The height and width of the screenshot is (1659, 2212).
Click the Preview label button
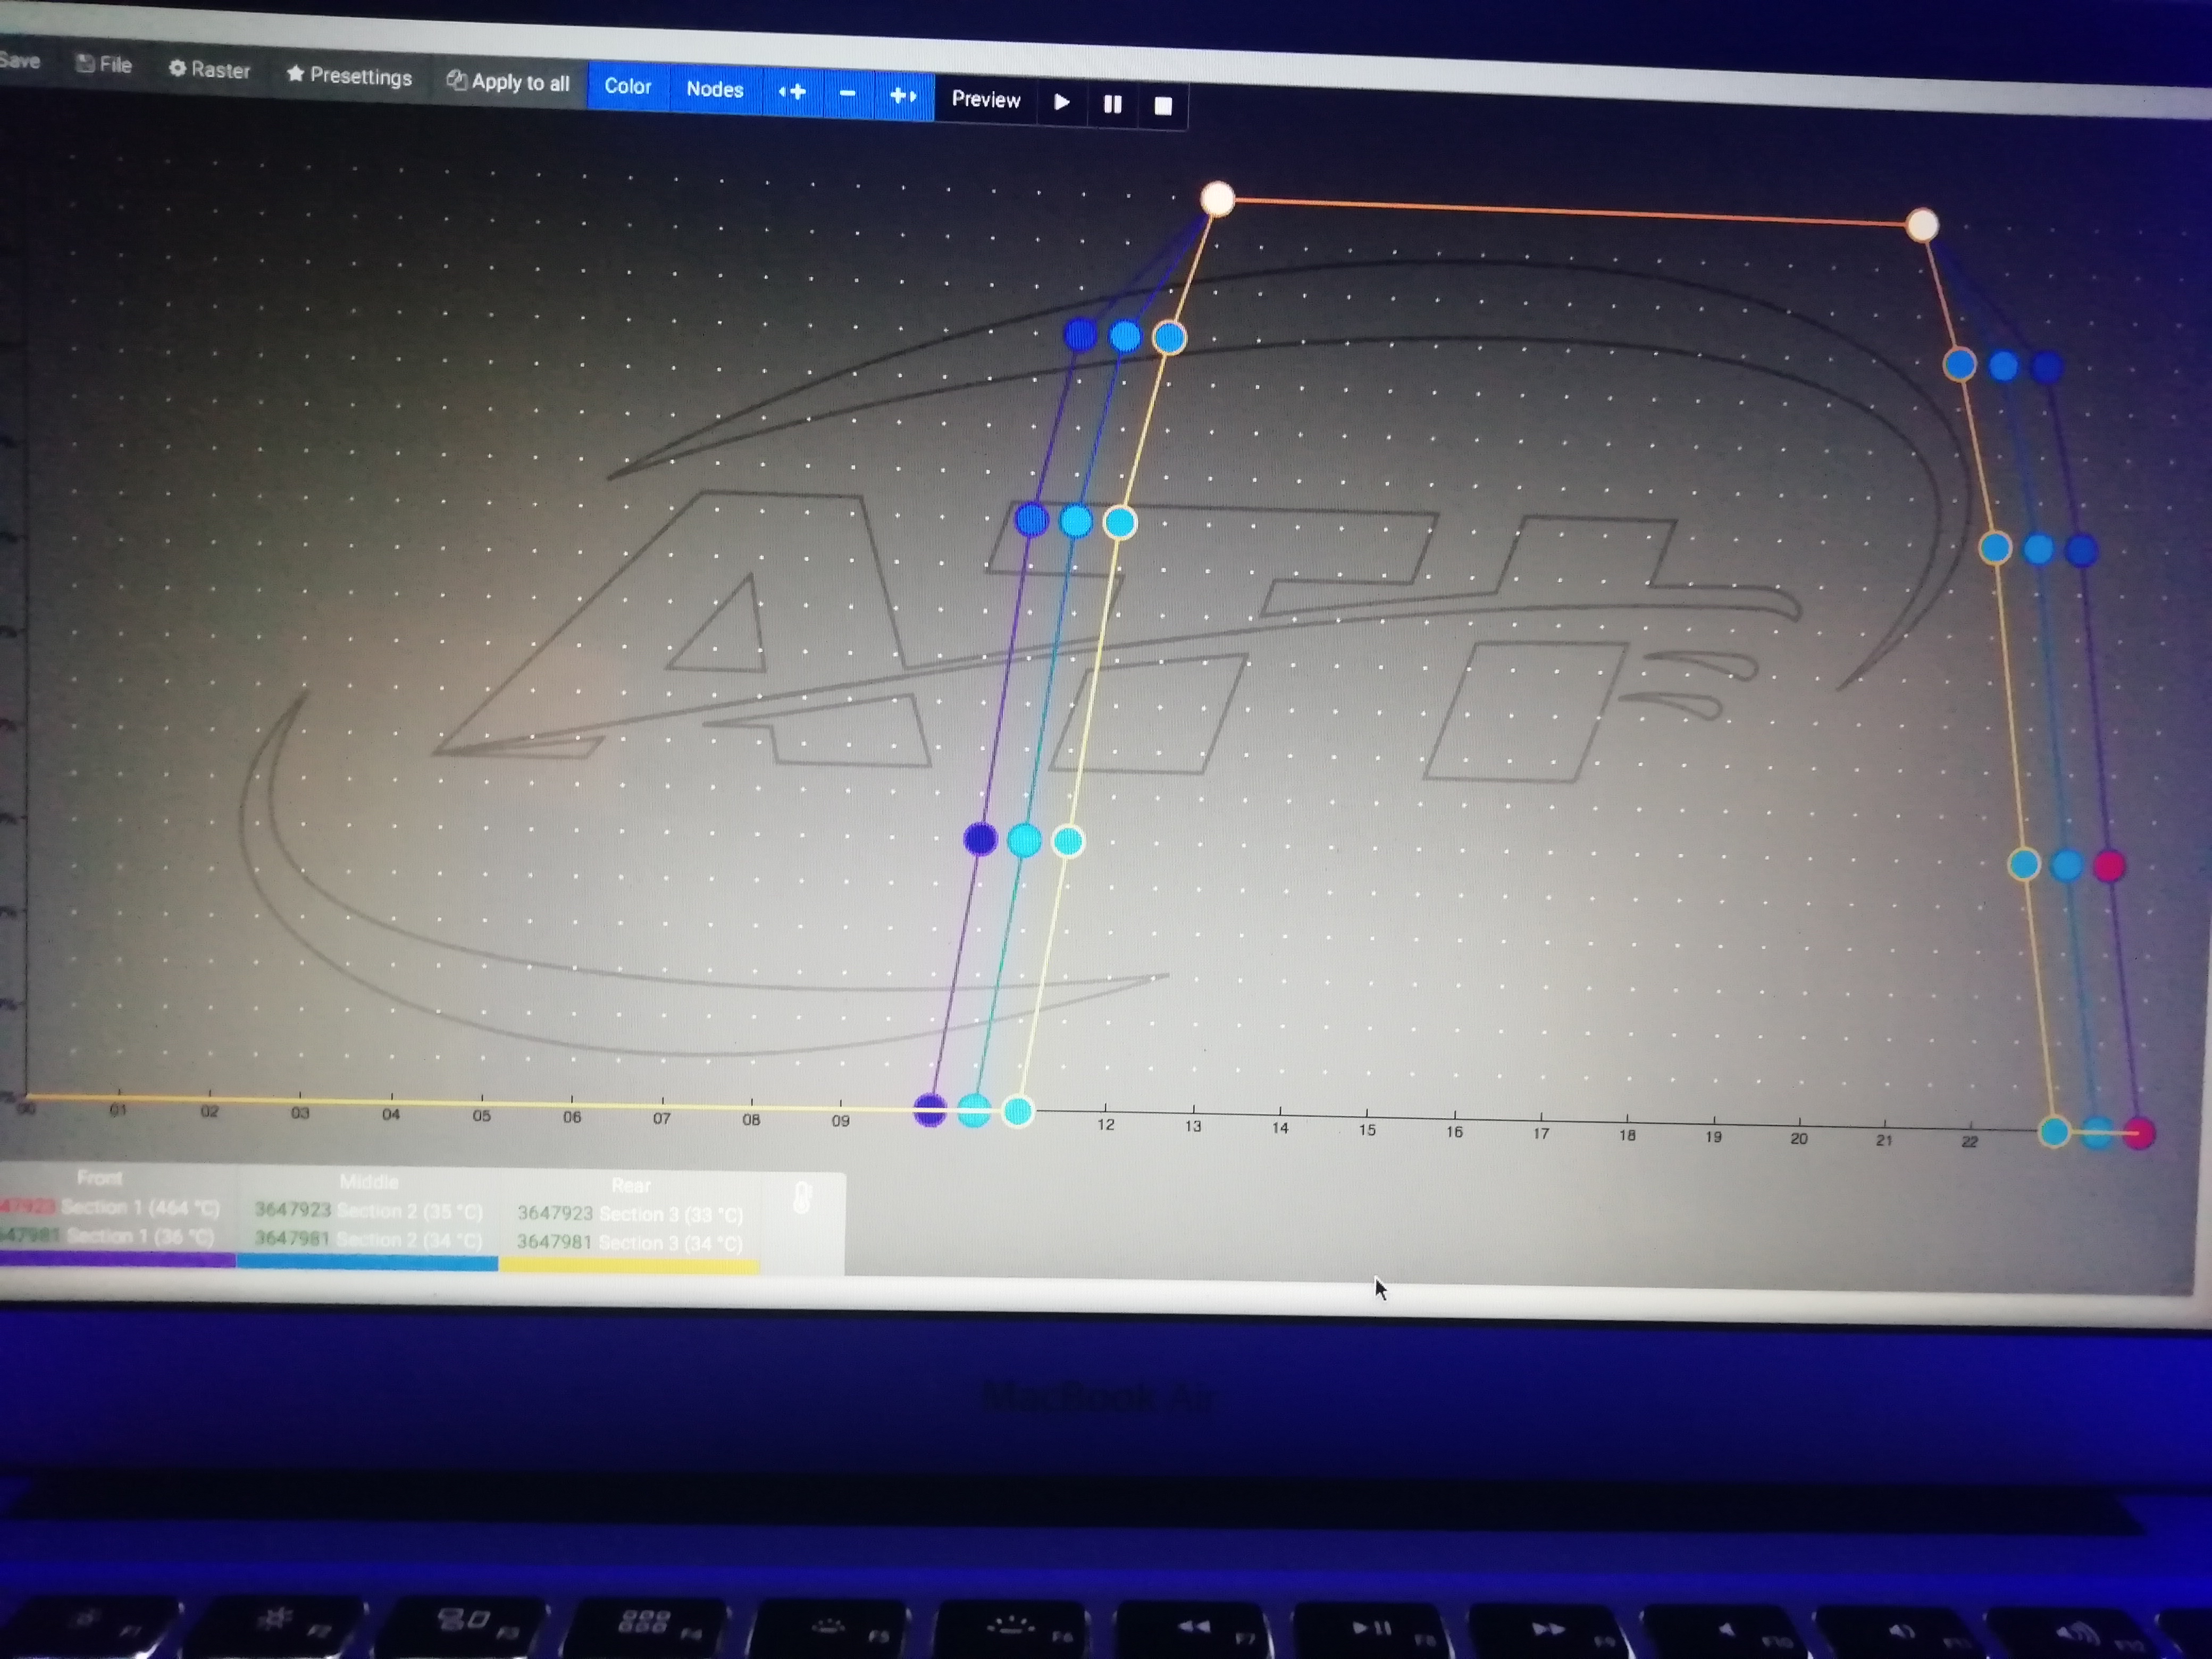coord(986,99)
